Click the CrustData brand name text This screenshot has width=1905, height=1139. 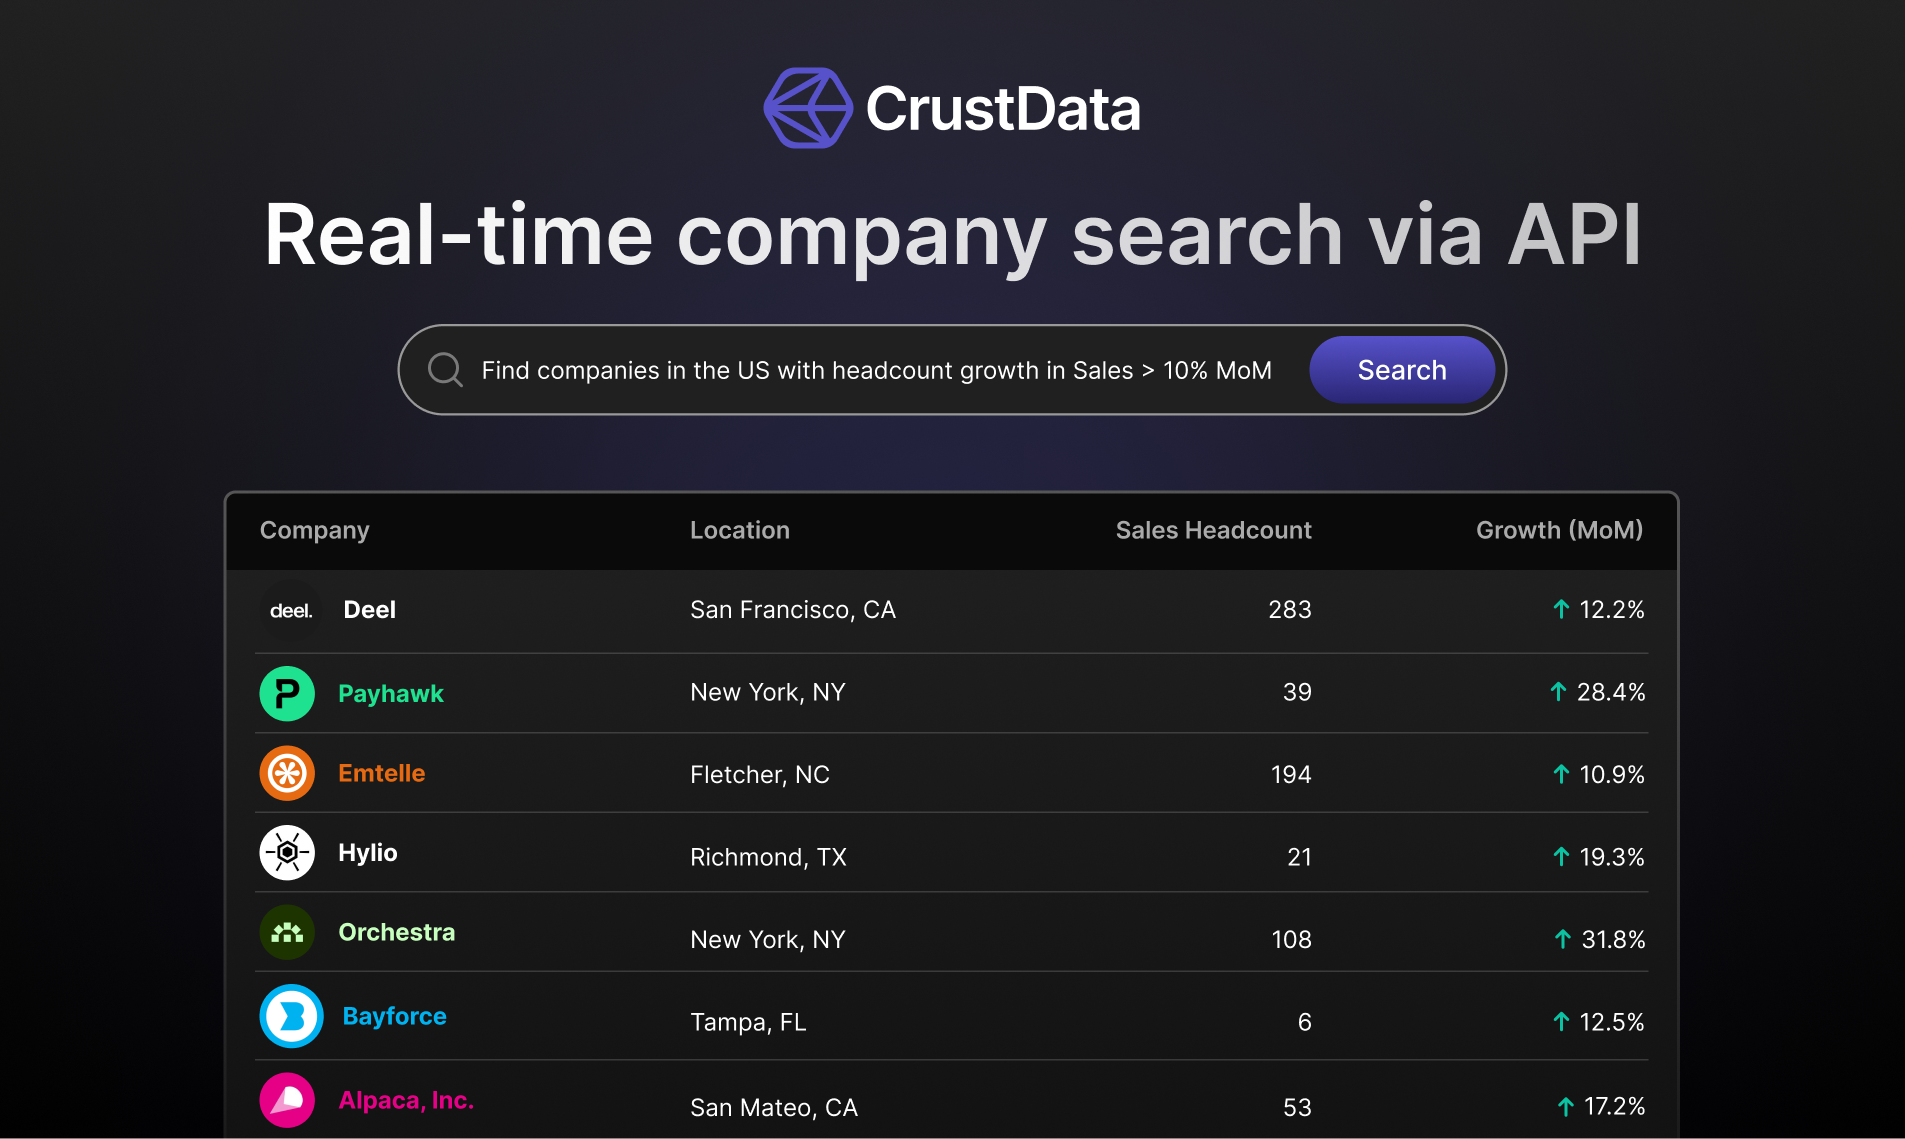tap(1002, 108)
